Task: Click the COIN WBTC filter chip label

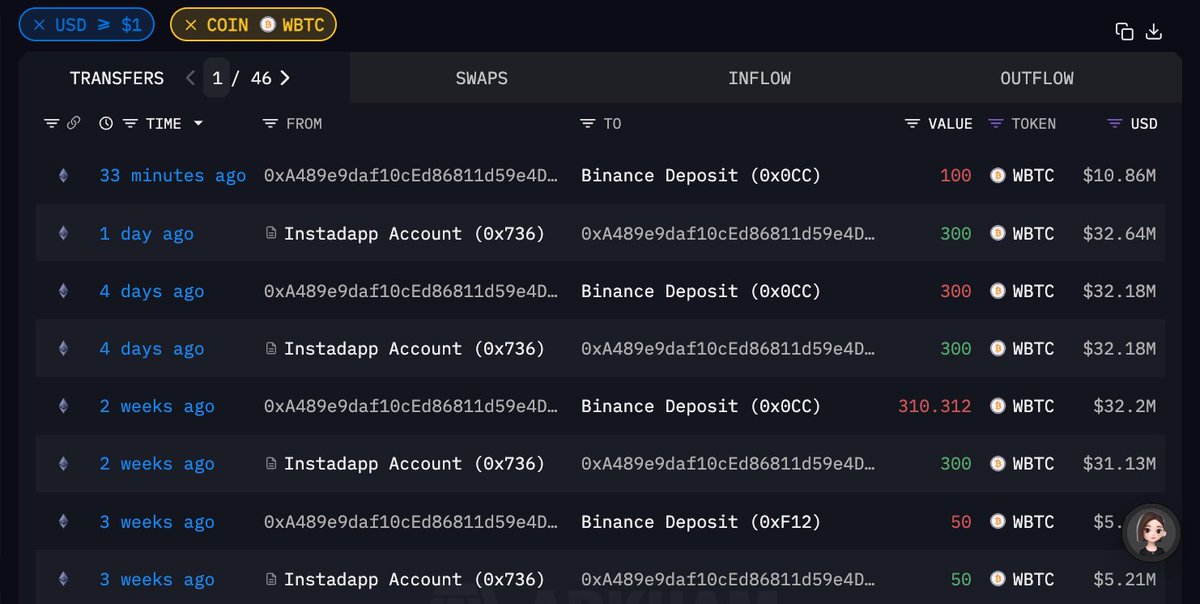Action: click(265, 25)
